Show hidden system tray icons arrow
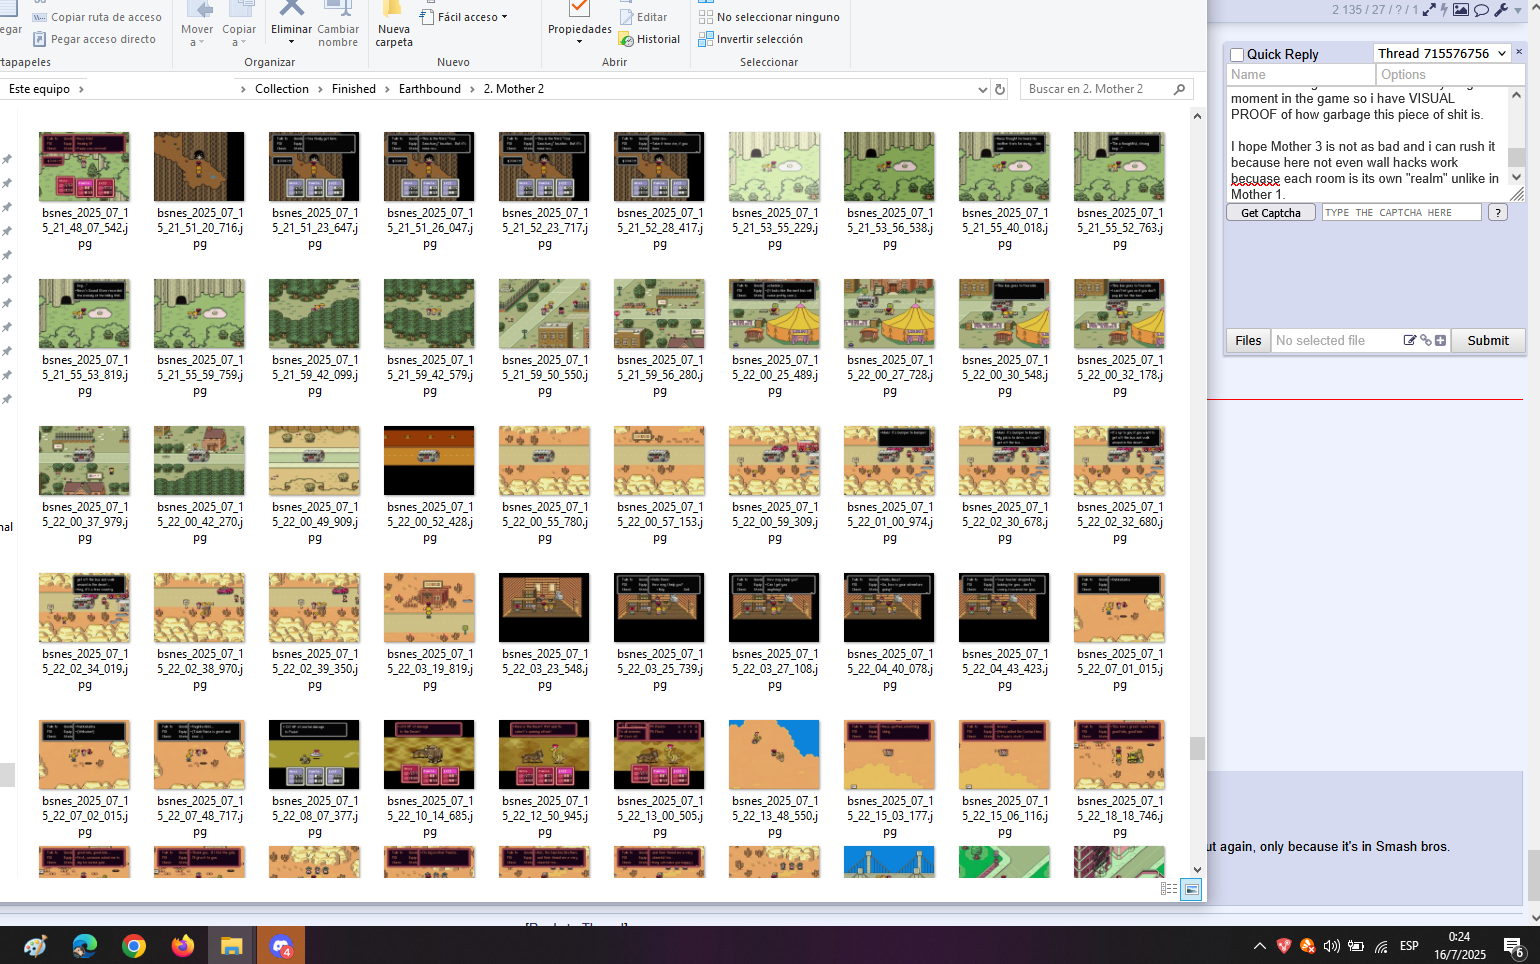 tap(1259, 945)
